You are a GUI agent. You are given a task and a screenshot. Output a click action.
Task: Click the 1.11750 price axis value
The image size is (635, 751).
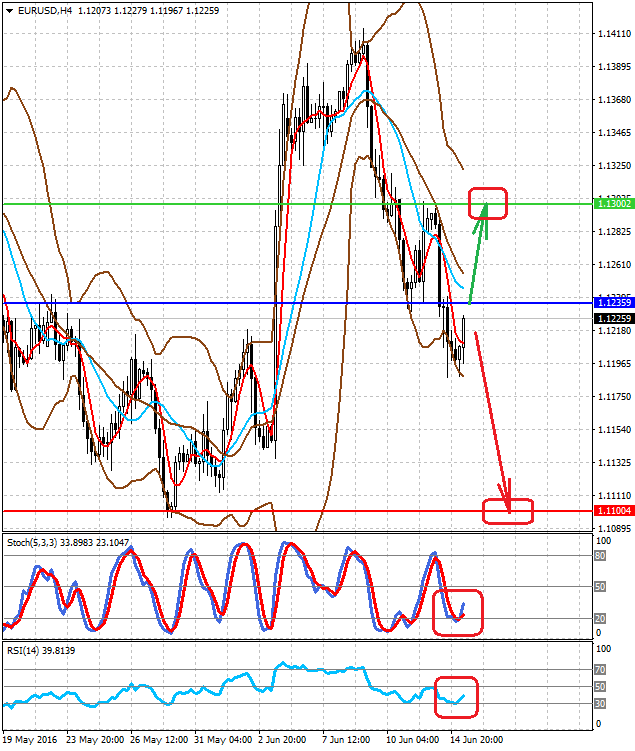click(614, 397)
